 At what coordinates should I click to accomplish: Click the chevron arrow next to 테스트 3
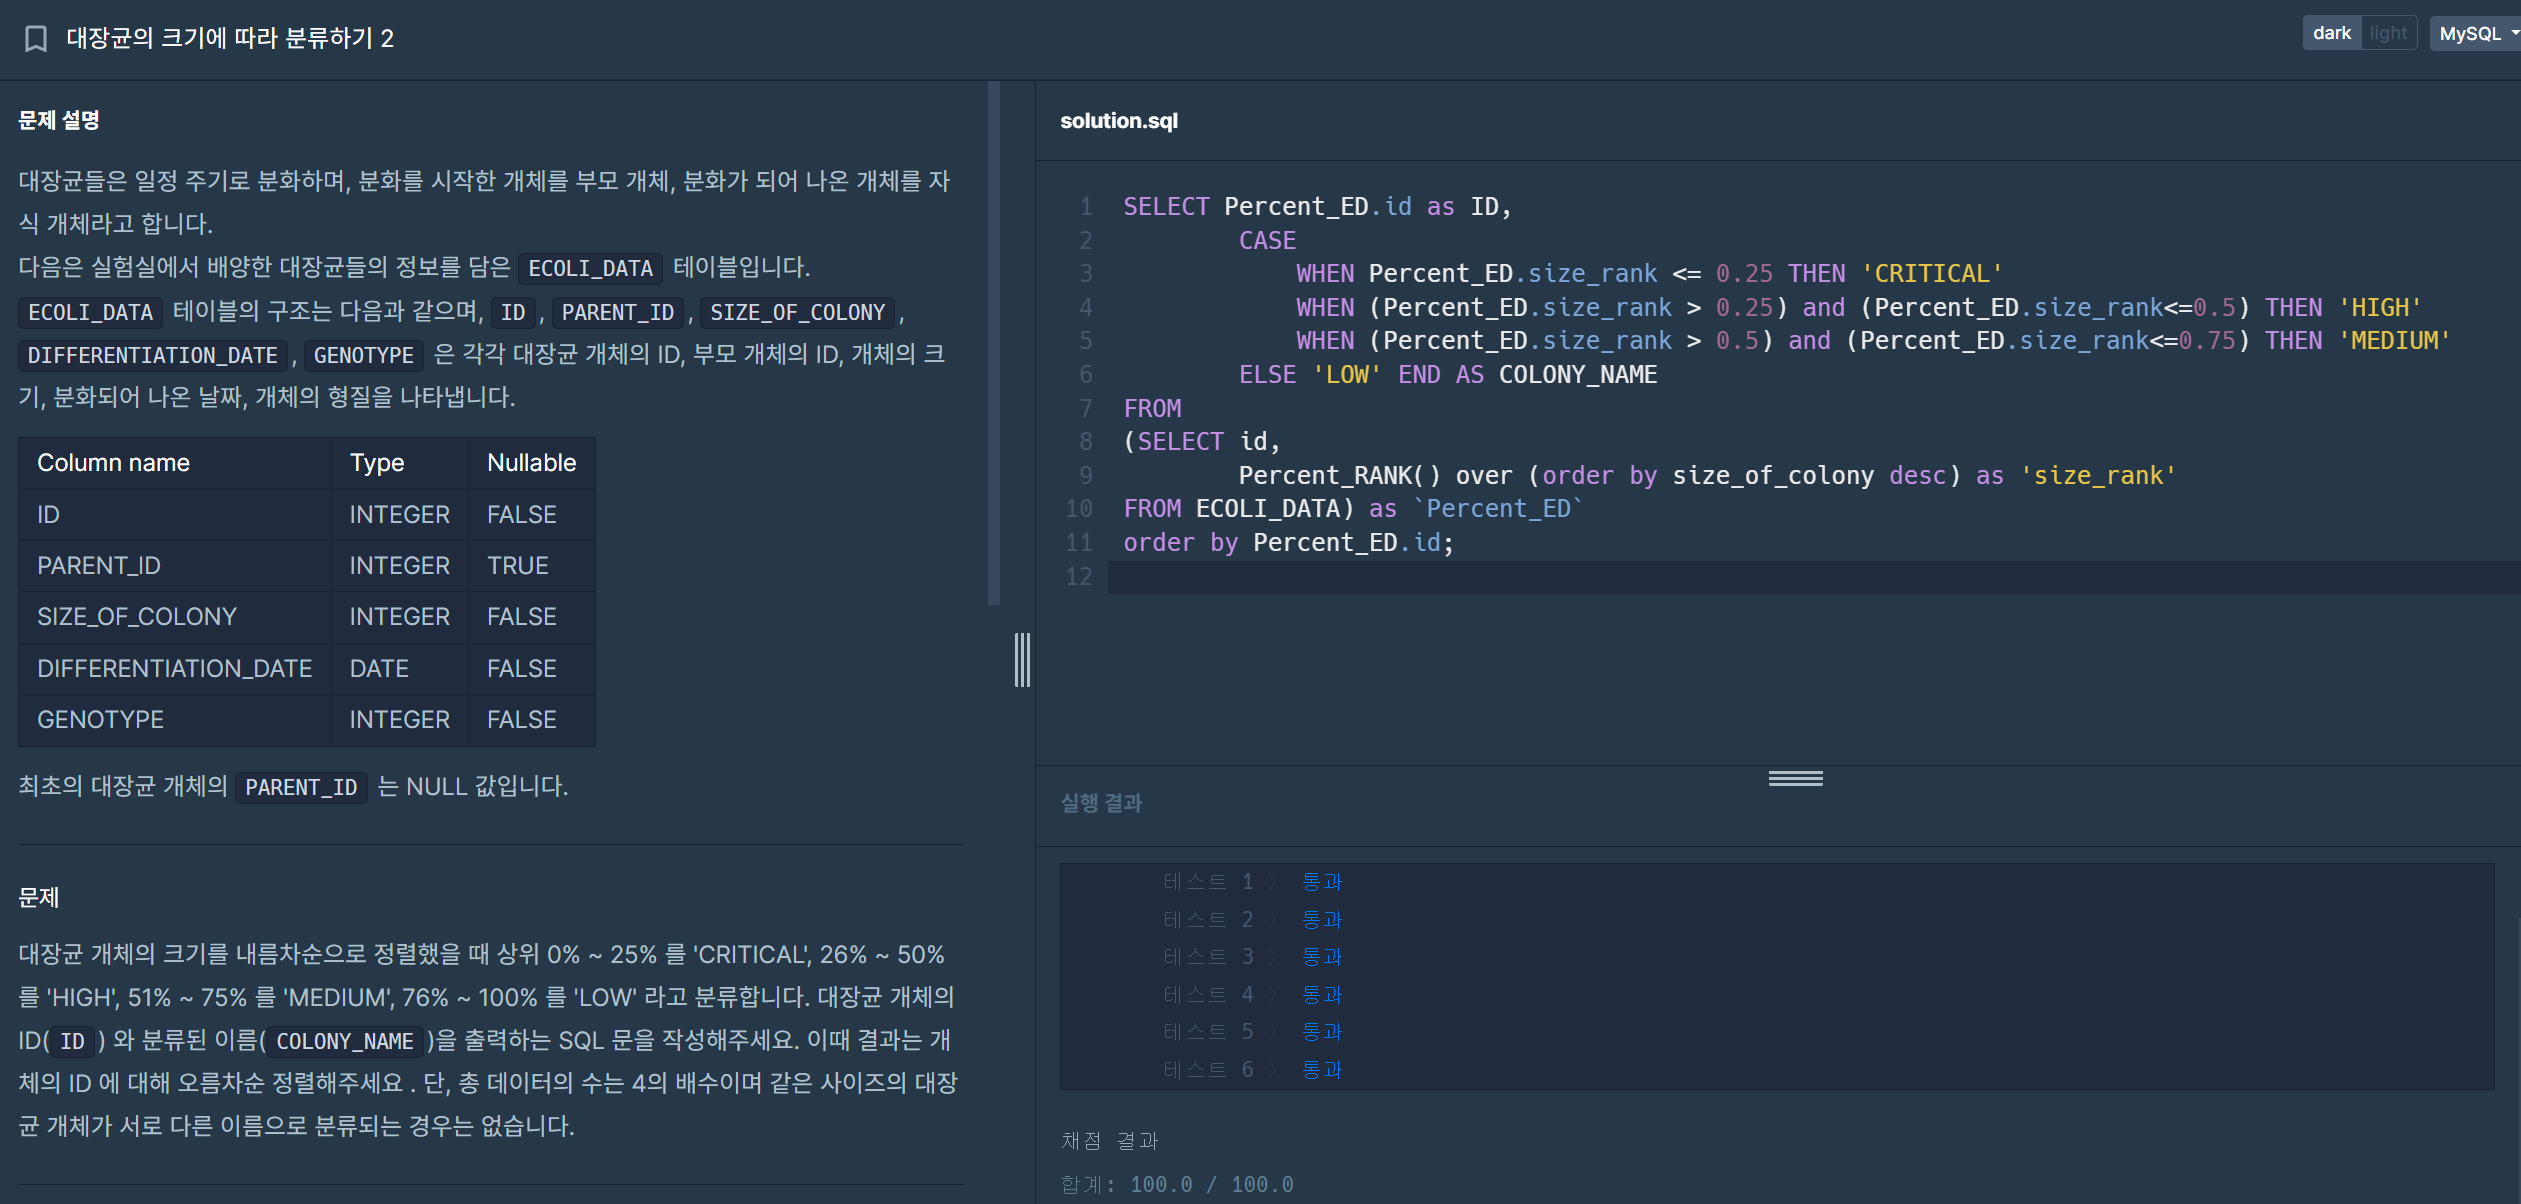[x=1273, y=957]
